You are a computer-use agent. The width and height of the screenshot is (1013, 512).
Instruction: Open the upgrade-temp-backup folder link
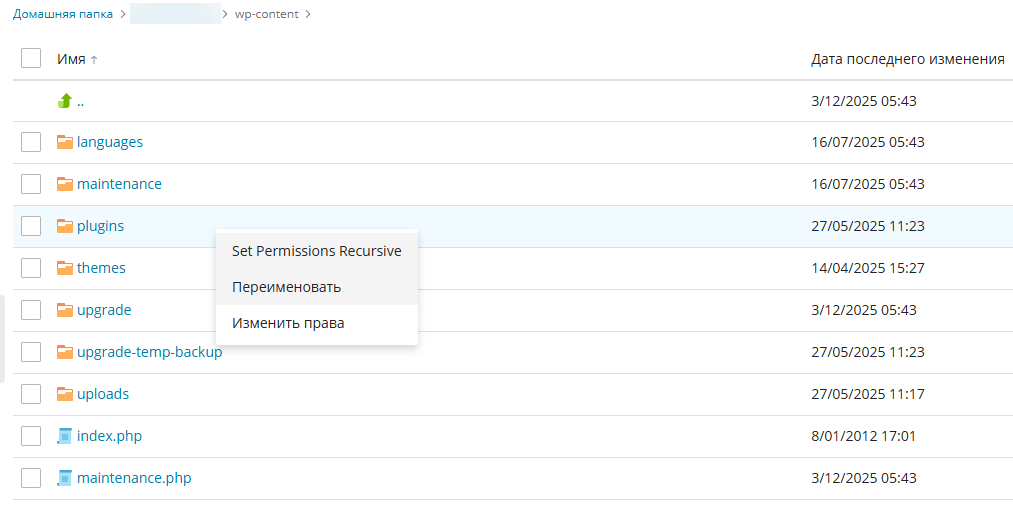tap(149, 352)
